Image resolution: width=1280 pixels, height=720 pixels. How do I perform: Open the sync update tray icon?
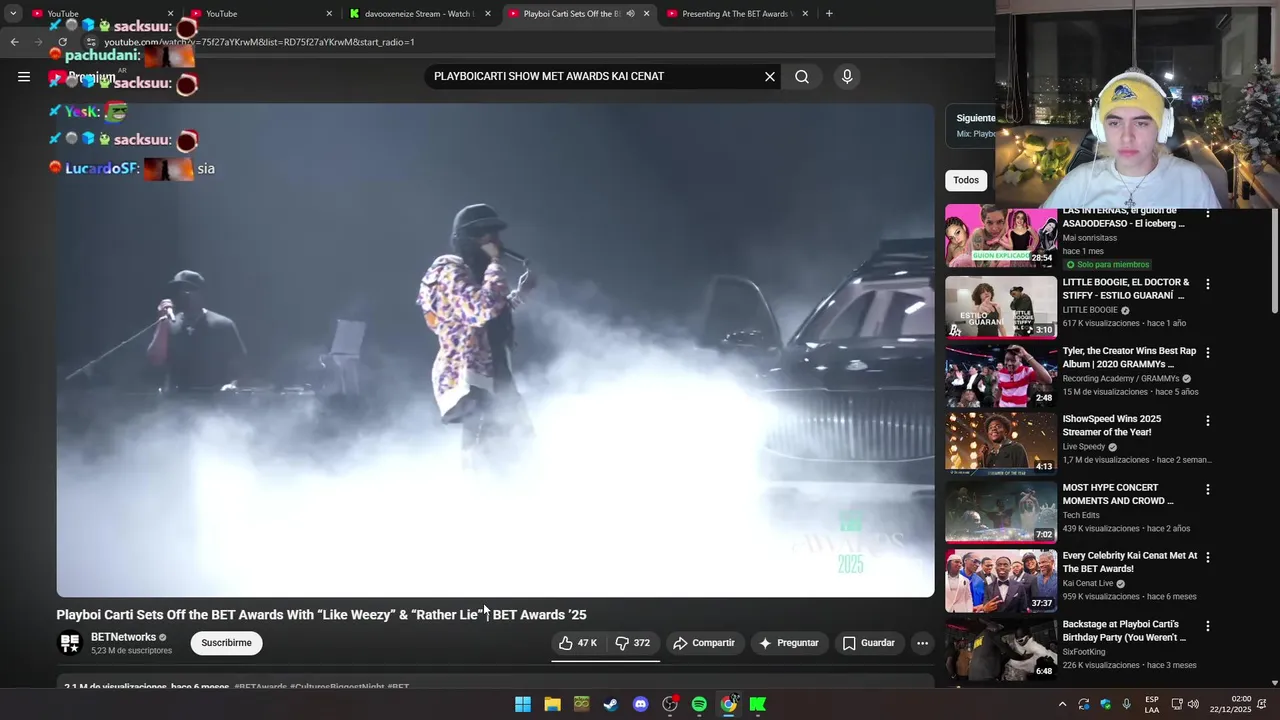[1084, 704]
